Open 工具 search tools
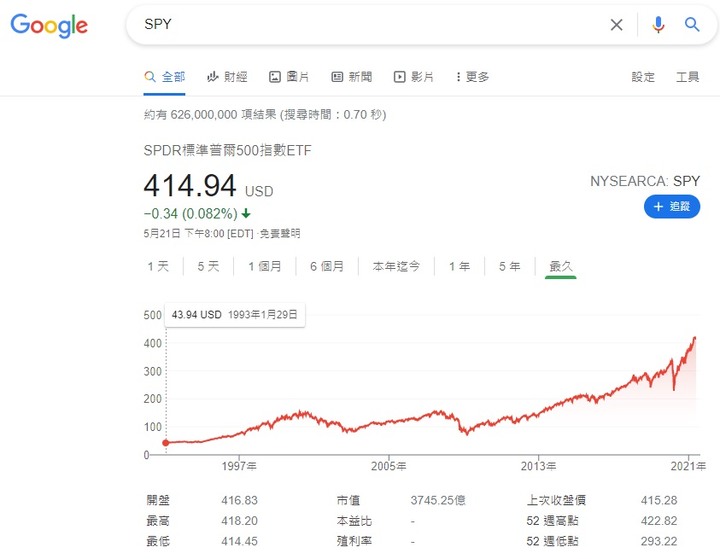The height and width of the screenshot is (559, 720). tap(687, 77)
